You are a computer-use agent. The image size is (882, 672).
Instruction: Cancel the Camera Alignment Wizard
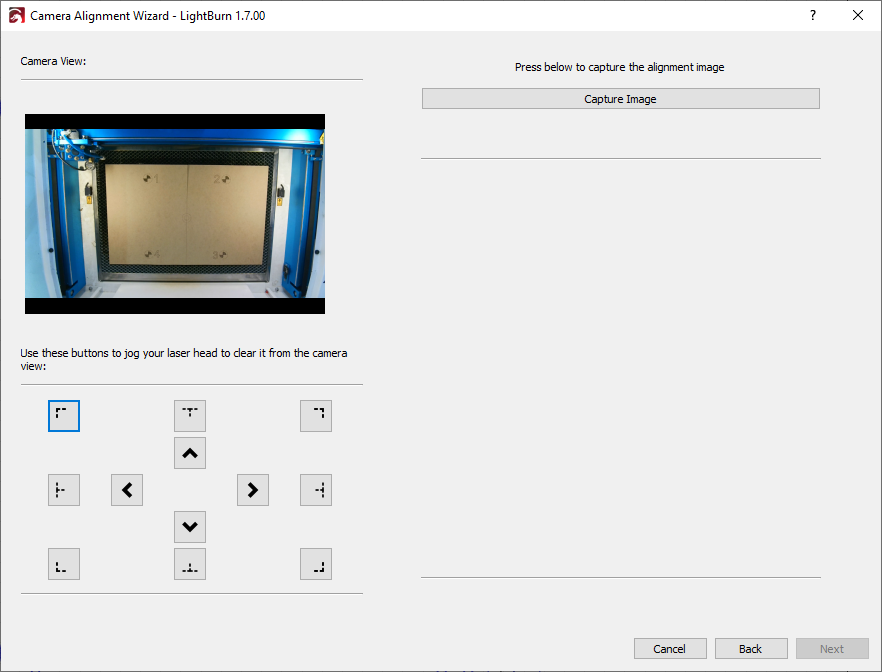click(670, 649)
